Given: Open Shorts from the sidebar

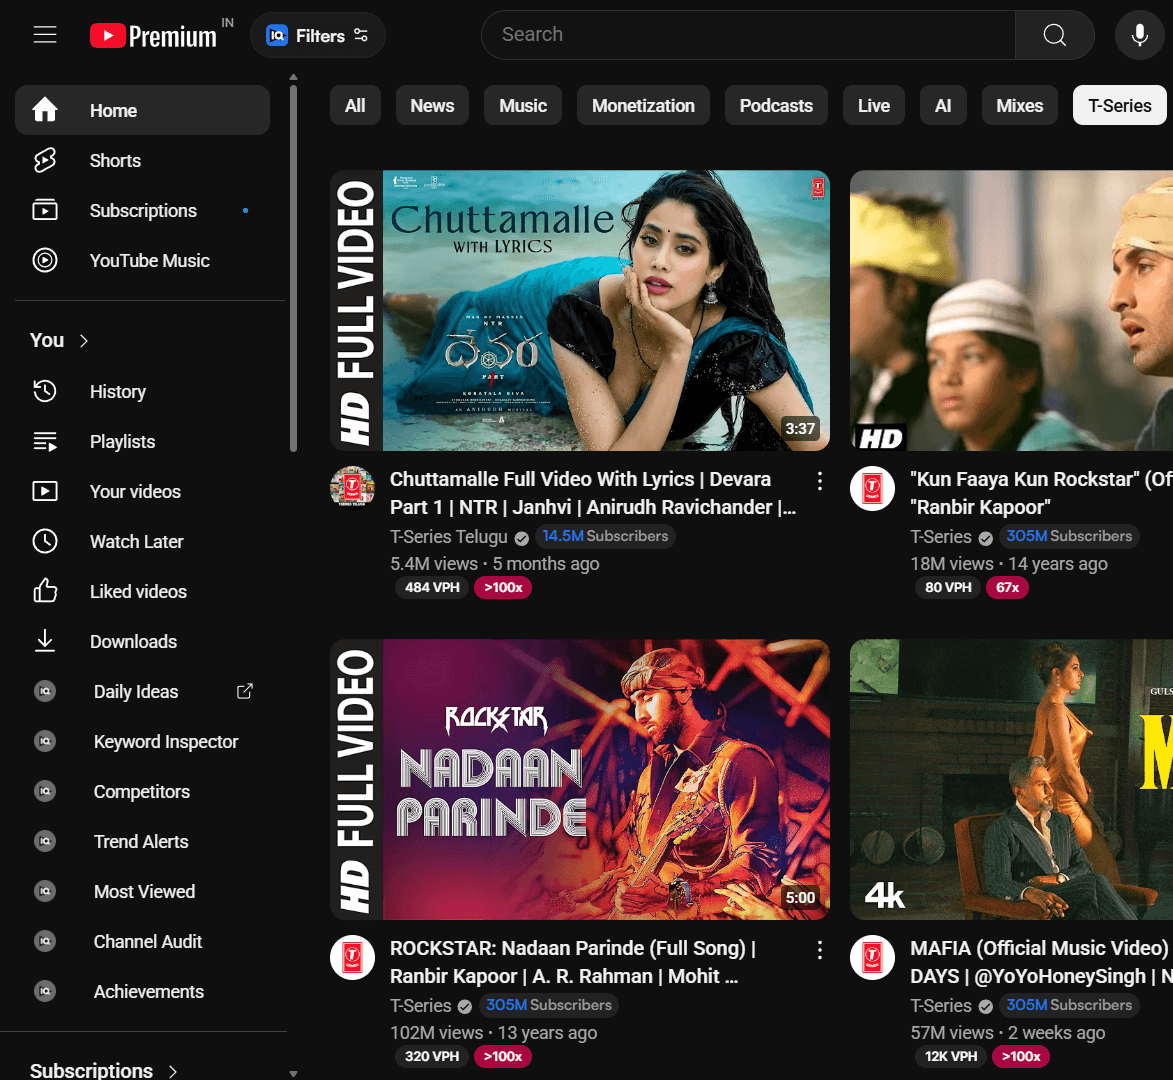Looking at the screenshot, I should (x=115, y=161).
